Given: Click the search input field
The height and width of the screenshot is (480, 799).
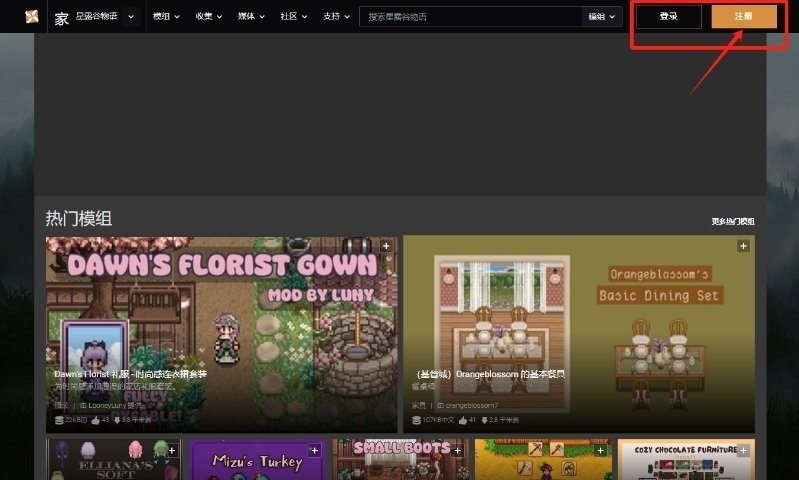Looking at the screenshot, I should click(x=470, y=17).
